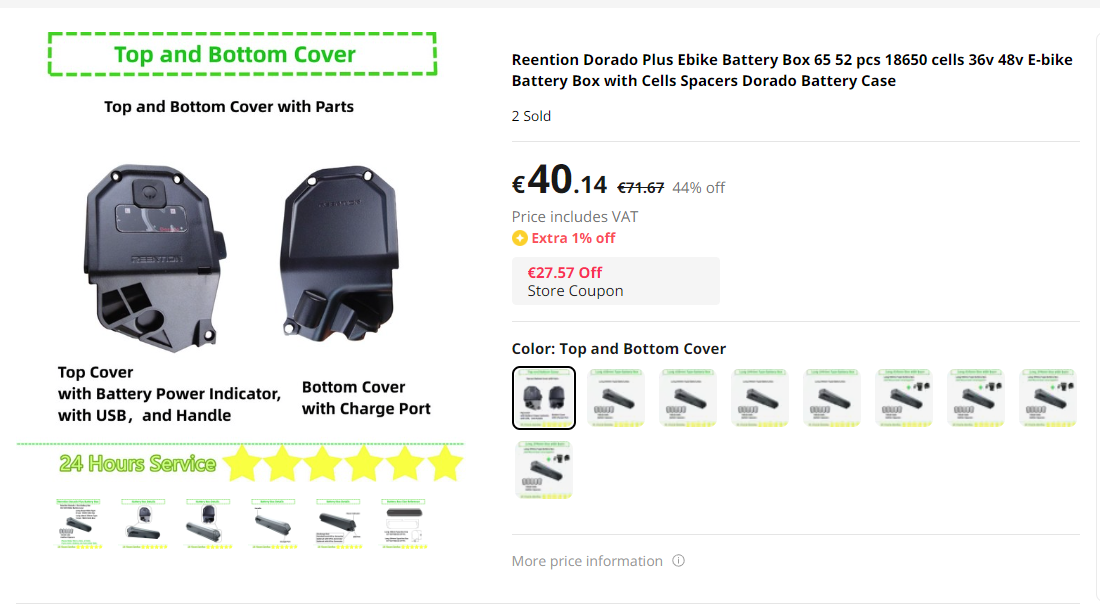The height and width of the screenshot is (604, 1100).
Task: View the fifth gallery thumbnail image
Action: click(x=340, y=522)
